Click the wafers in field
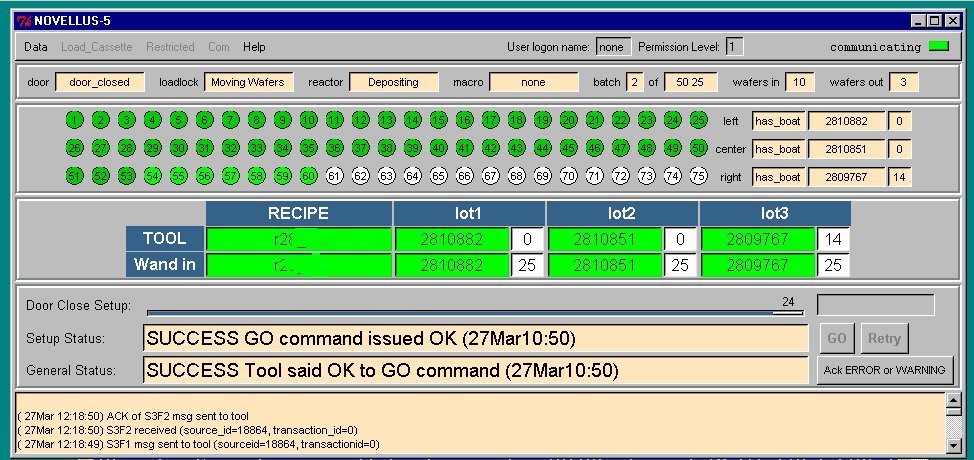Image resolution: width=974 pixels, height=460 pixels. [x=799, y=82]
